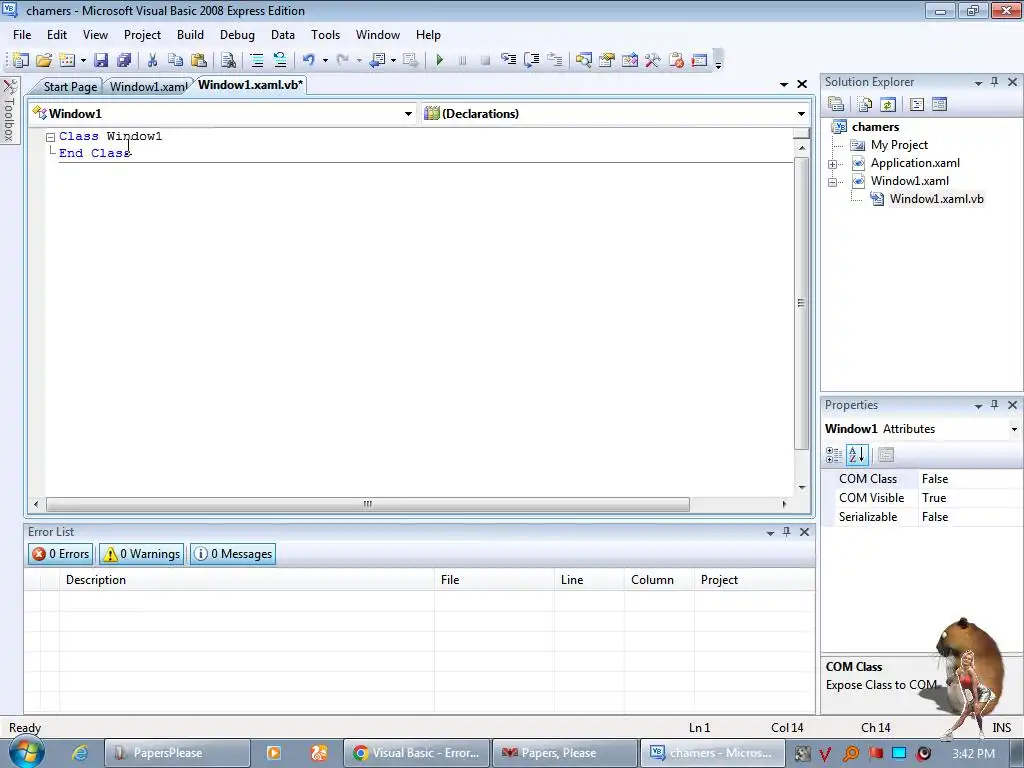Expand the Application.xaml tree node

point(833,164)
